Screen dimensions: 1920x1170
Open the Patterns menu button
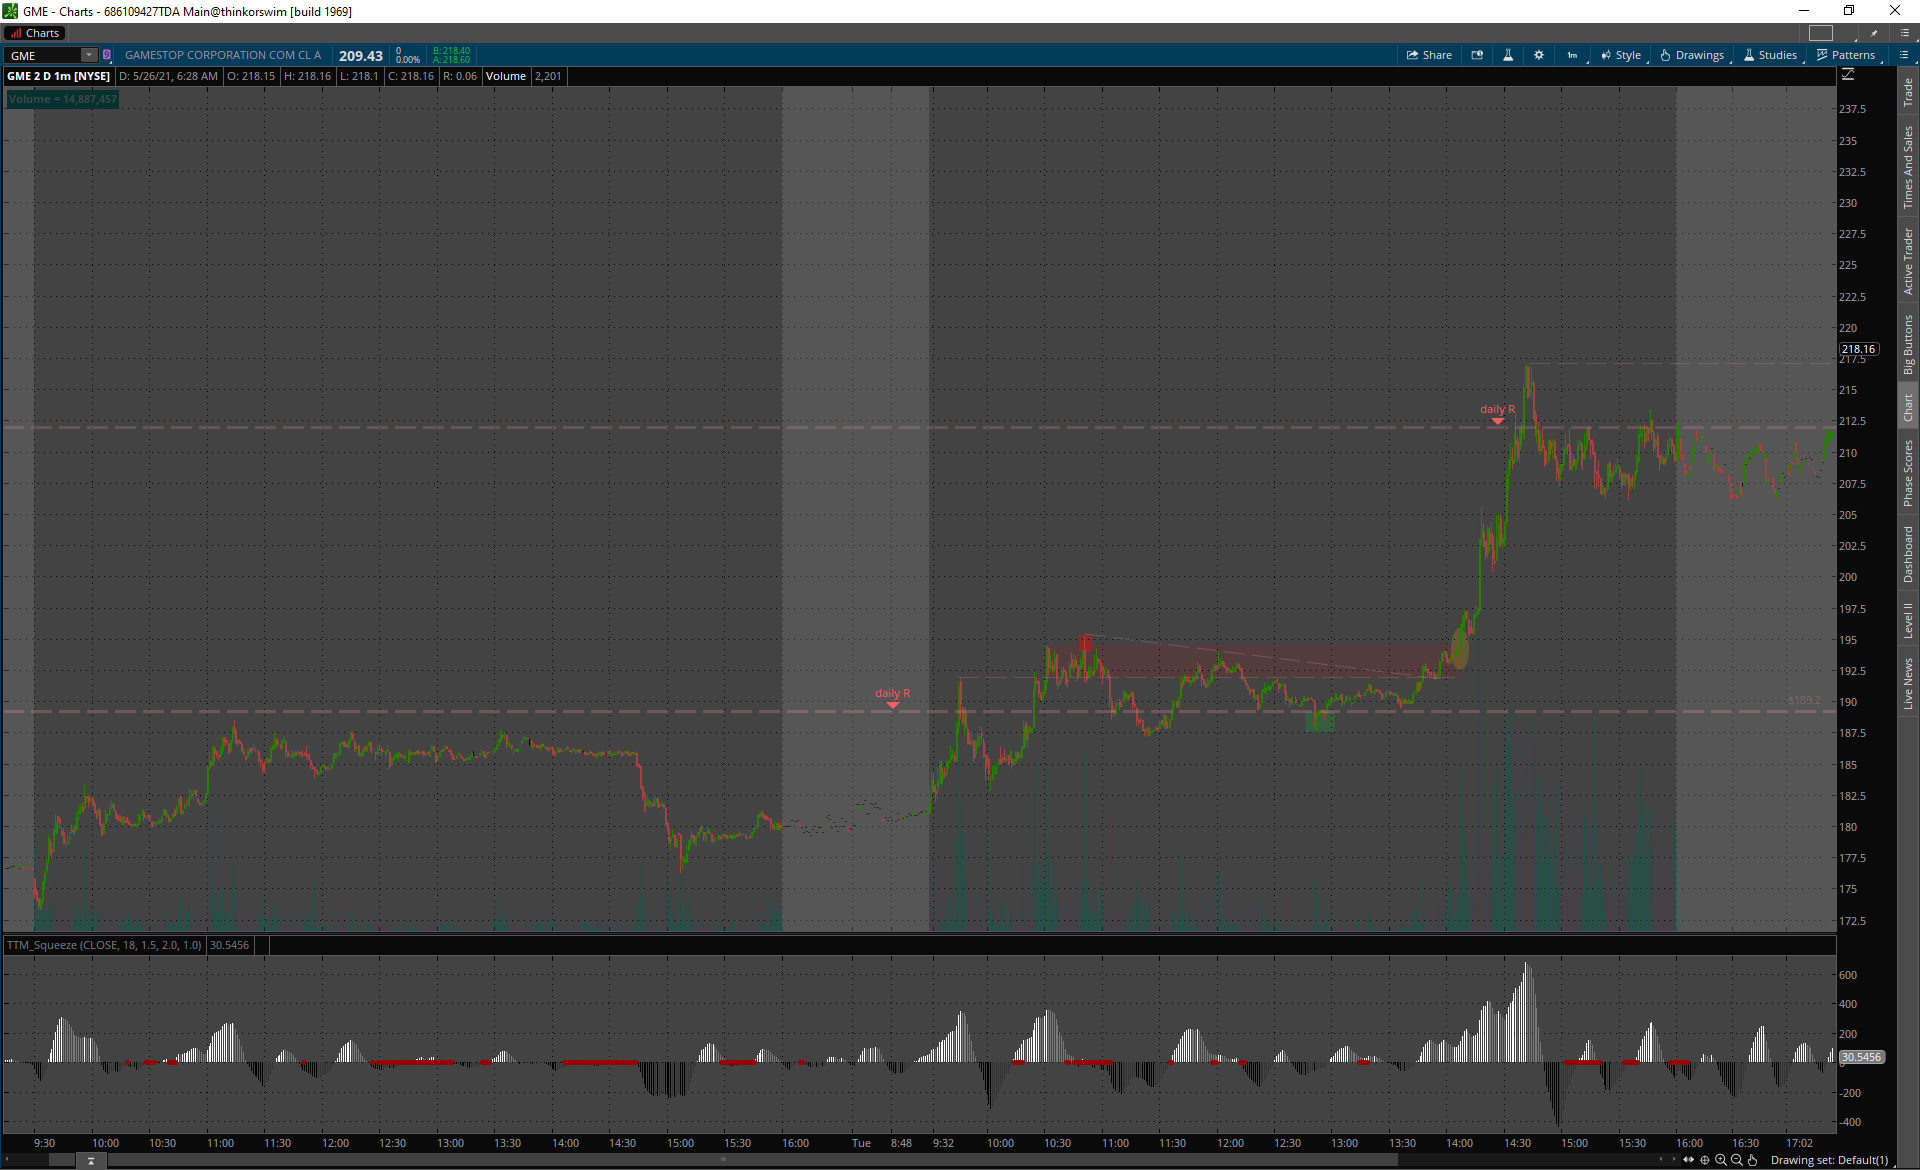pyautogui.click(x=1845, y=55)
